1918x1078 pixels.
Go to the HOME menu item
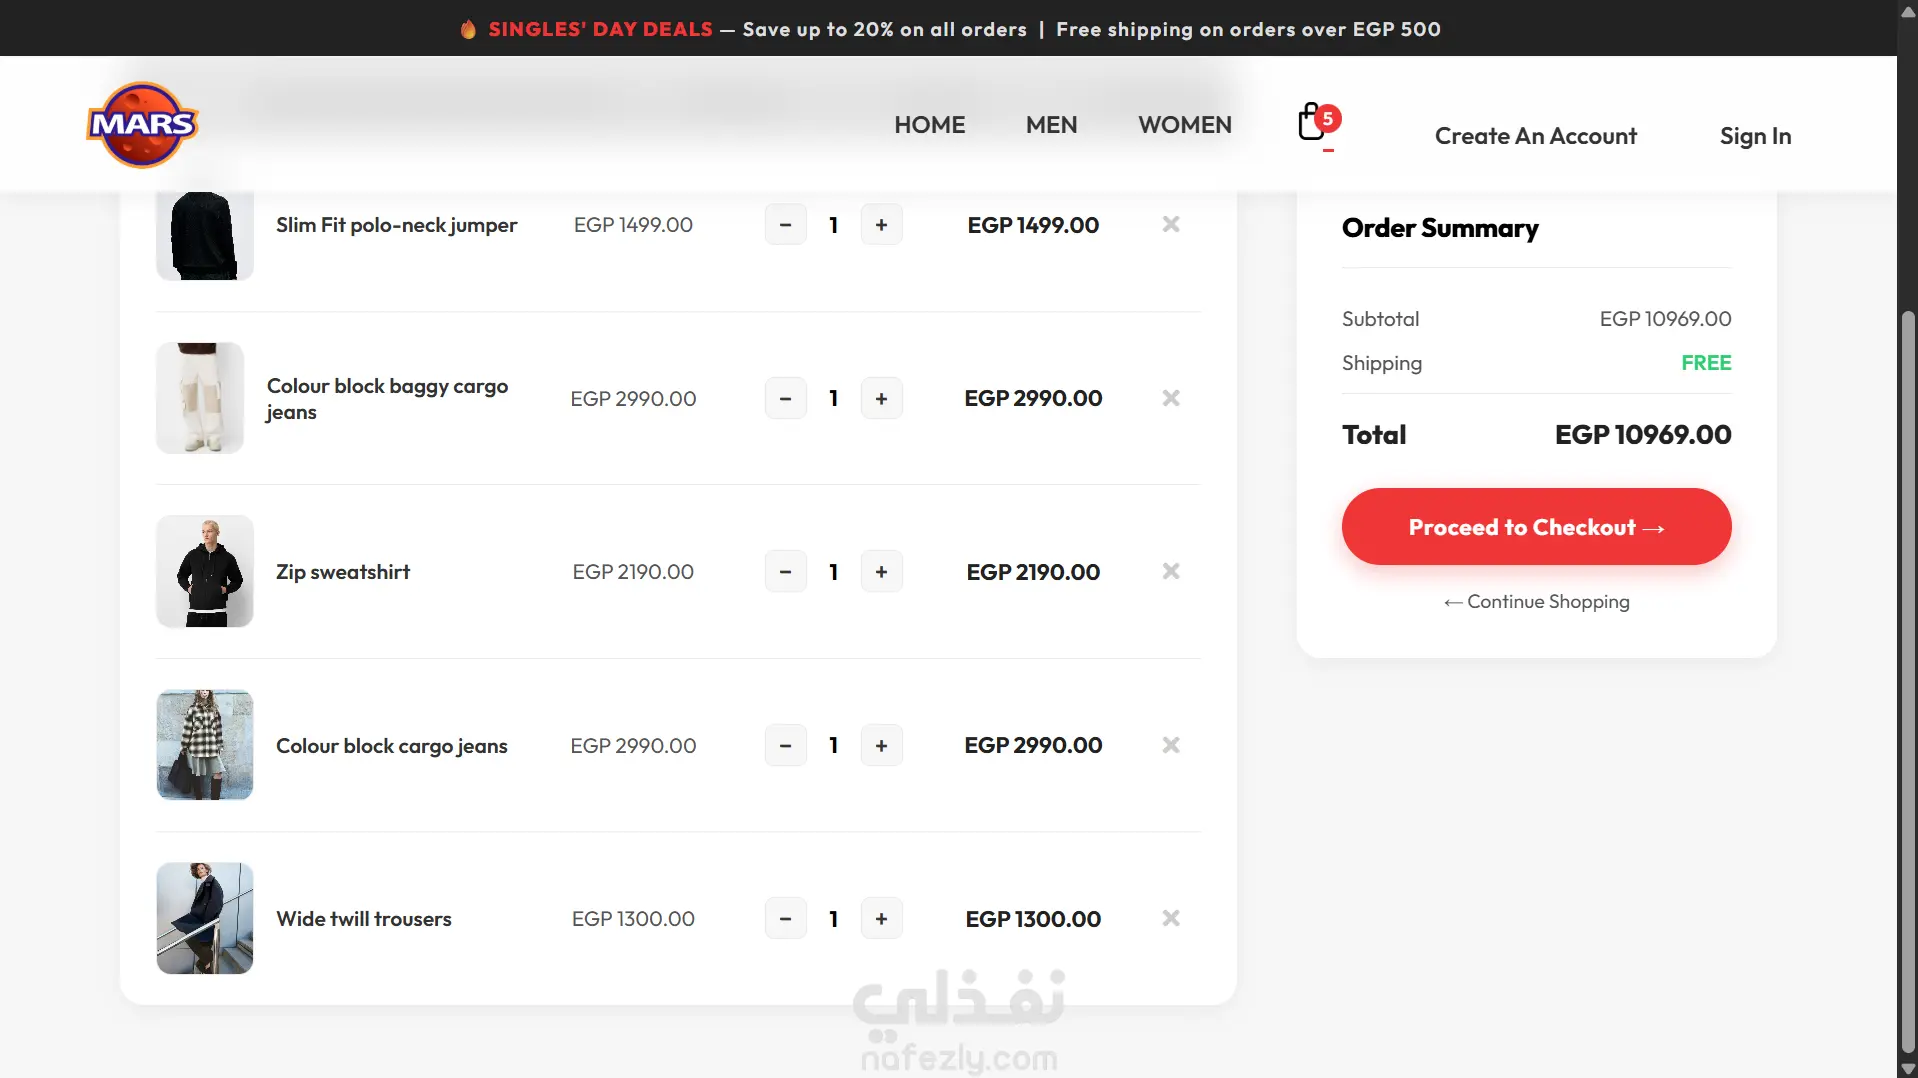[x=929, y=125]
